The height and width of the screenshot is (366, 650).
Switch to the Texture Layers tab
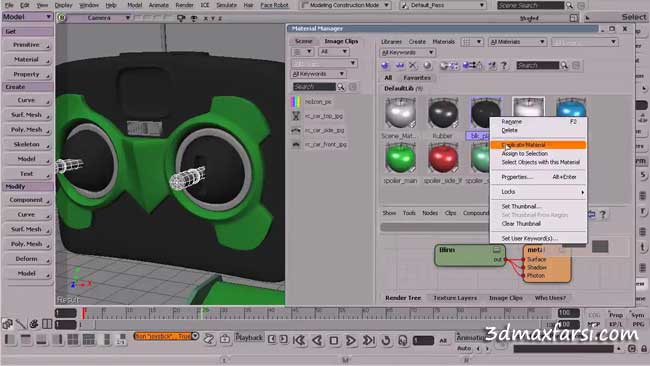tap(455, 298)
